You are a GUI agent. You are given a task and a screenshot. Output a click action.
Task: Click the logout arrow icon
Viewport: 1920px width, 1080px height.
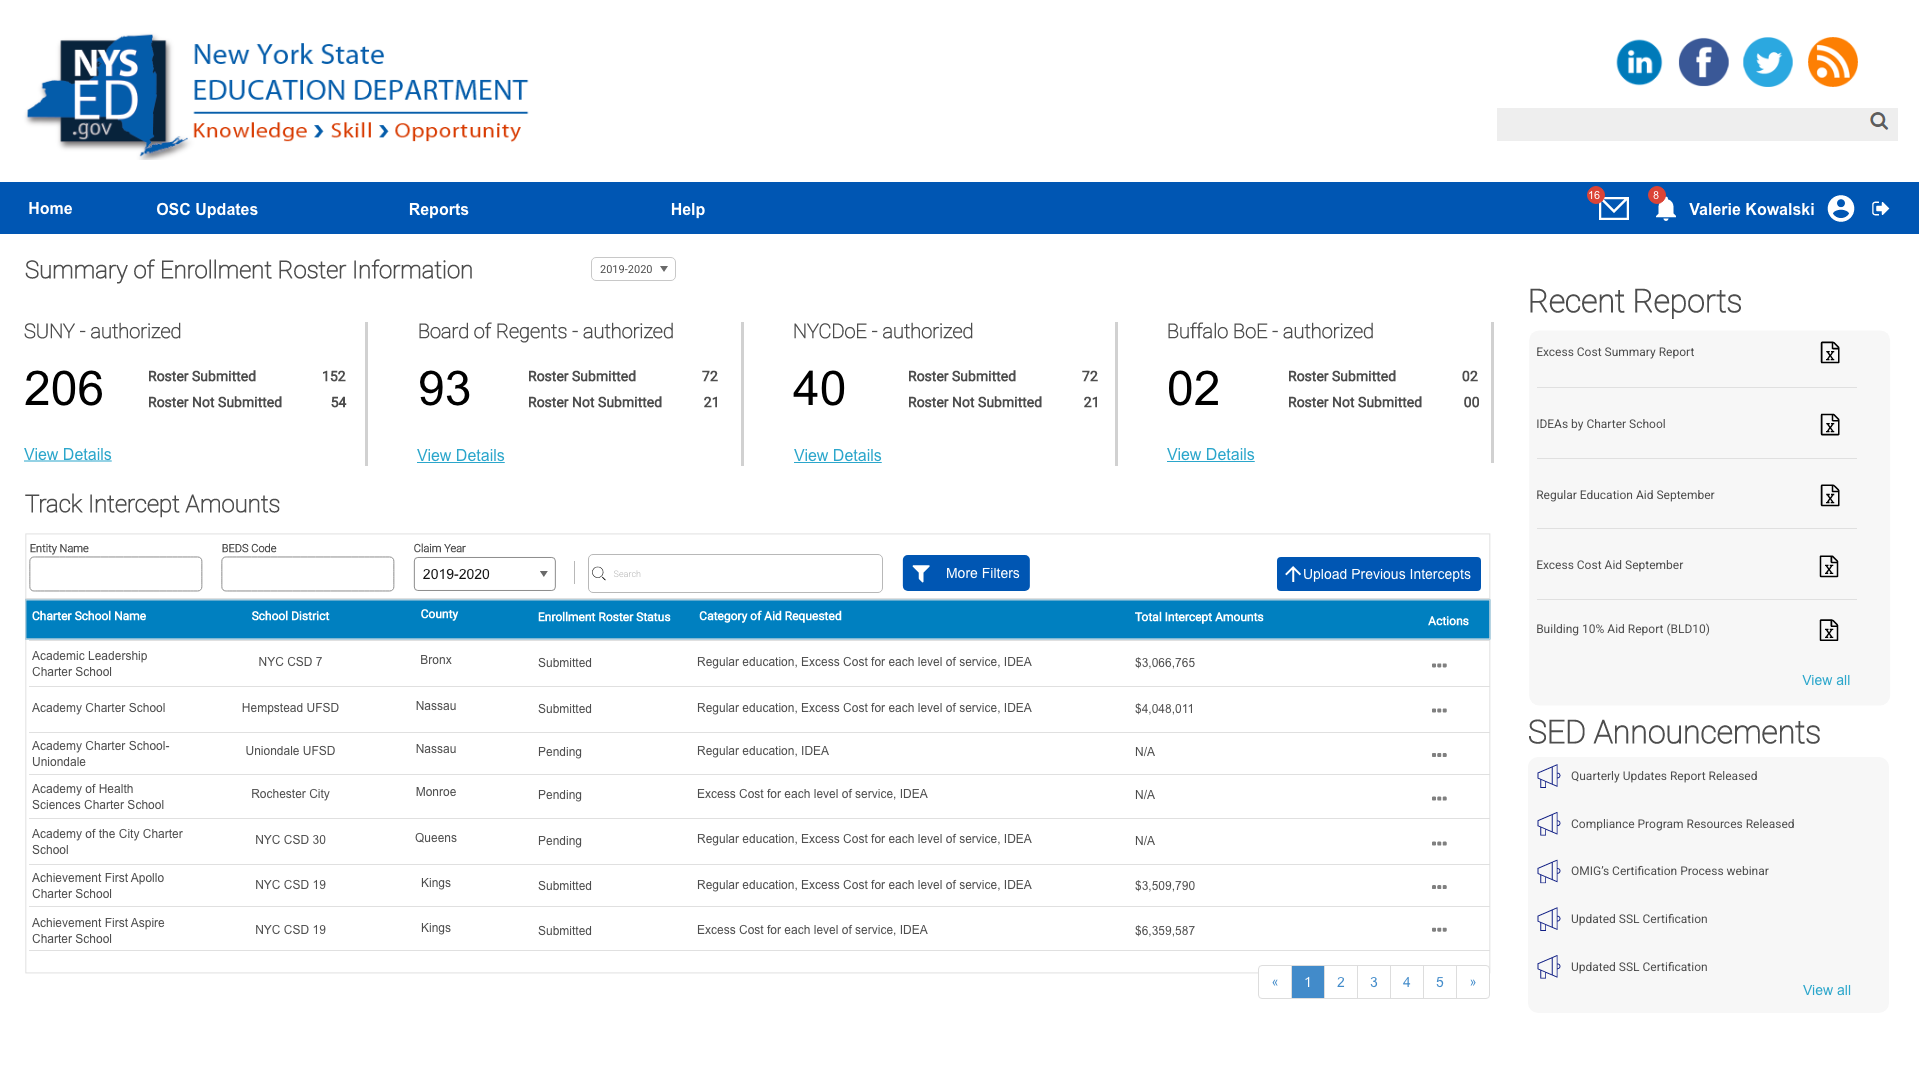(1880, 209)
